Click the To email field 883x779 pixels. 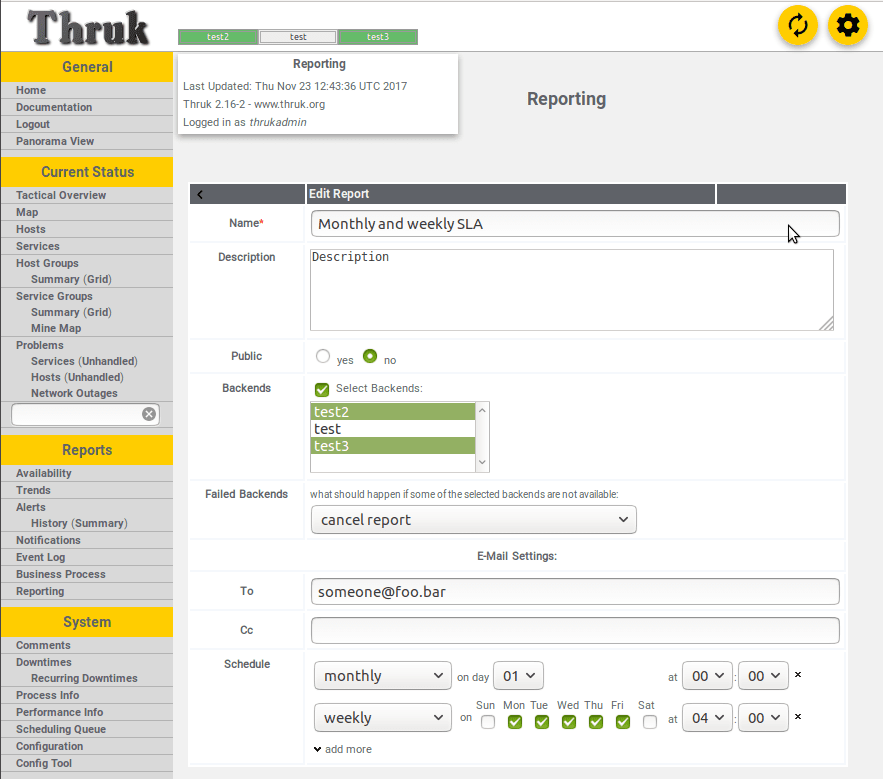pos(575,591)
